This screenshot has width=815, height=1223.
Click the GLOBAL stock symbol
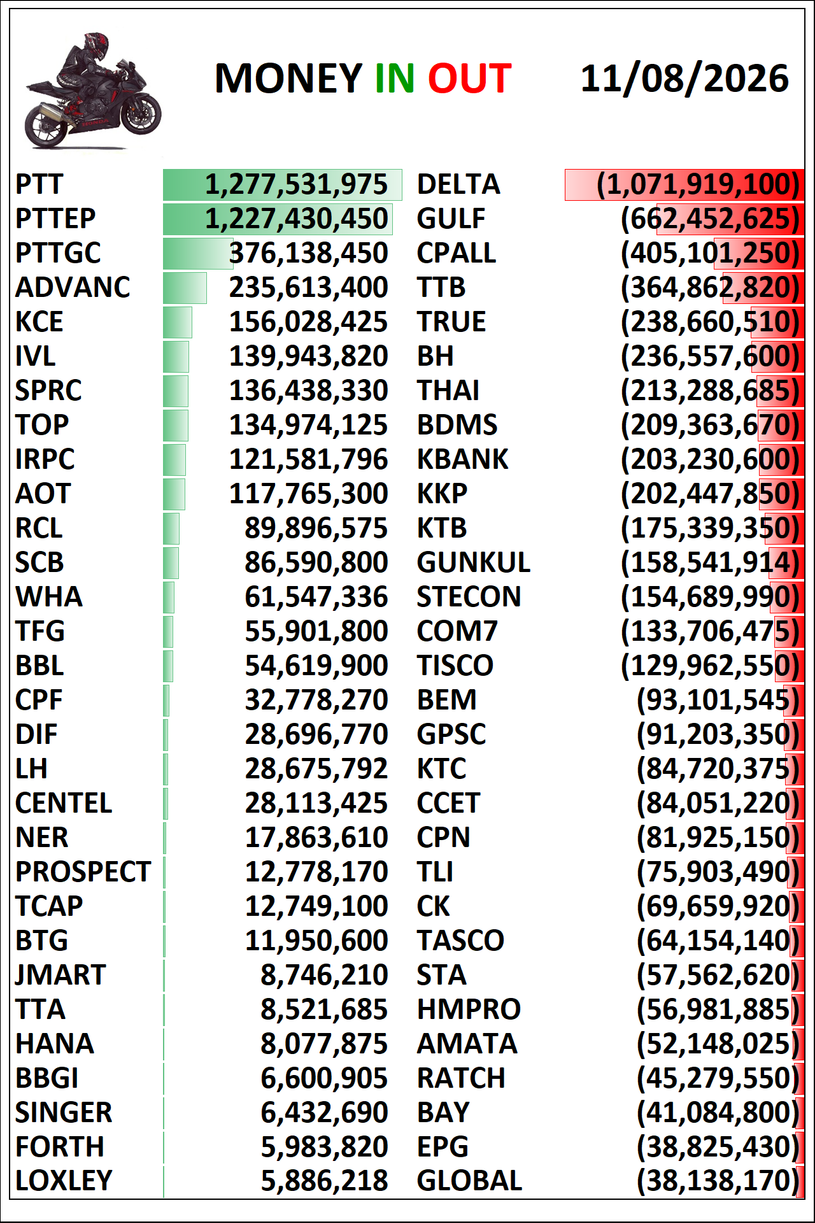[x=469, y=1181]
